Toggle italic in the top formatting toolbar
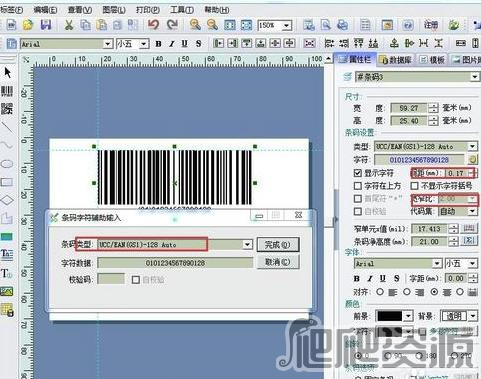Viewport: 481px width, 379px height. pos(172,44)
